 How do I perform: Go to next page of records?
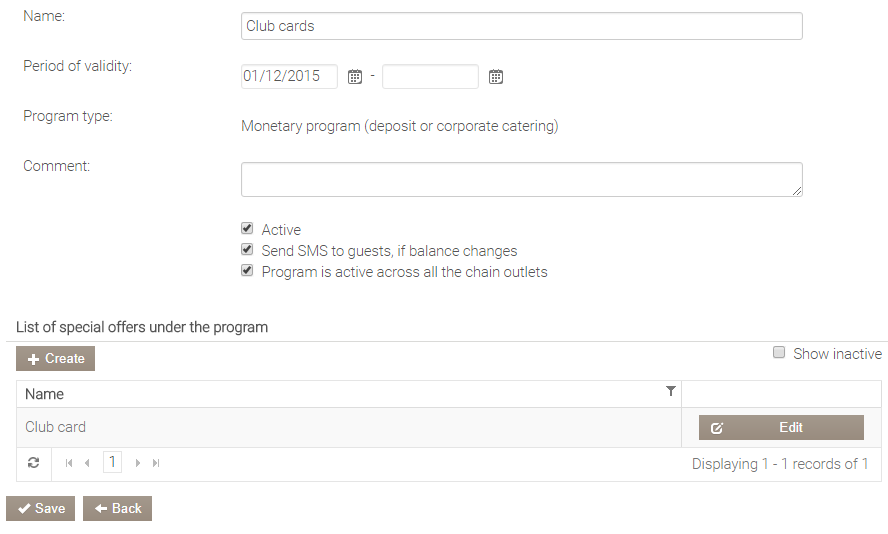coord(138,463)
